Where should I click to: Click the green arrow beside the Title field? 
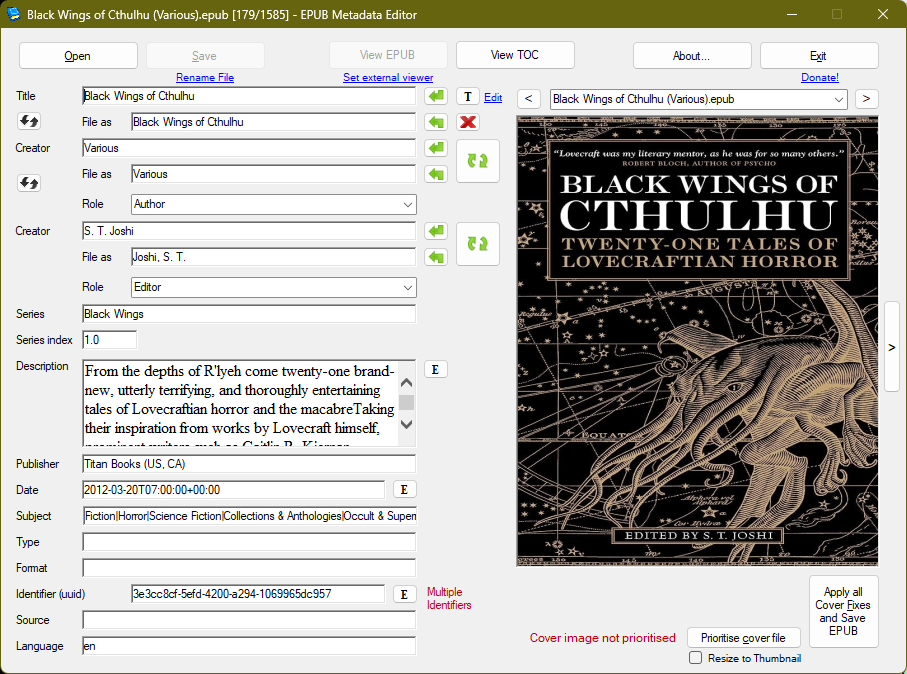pos(436,96)
